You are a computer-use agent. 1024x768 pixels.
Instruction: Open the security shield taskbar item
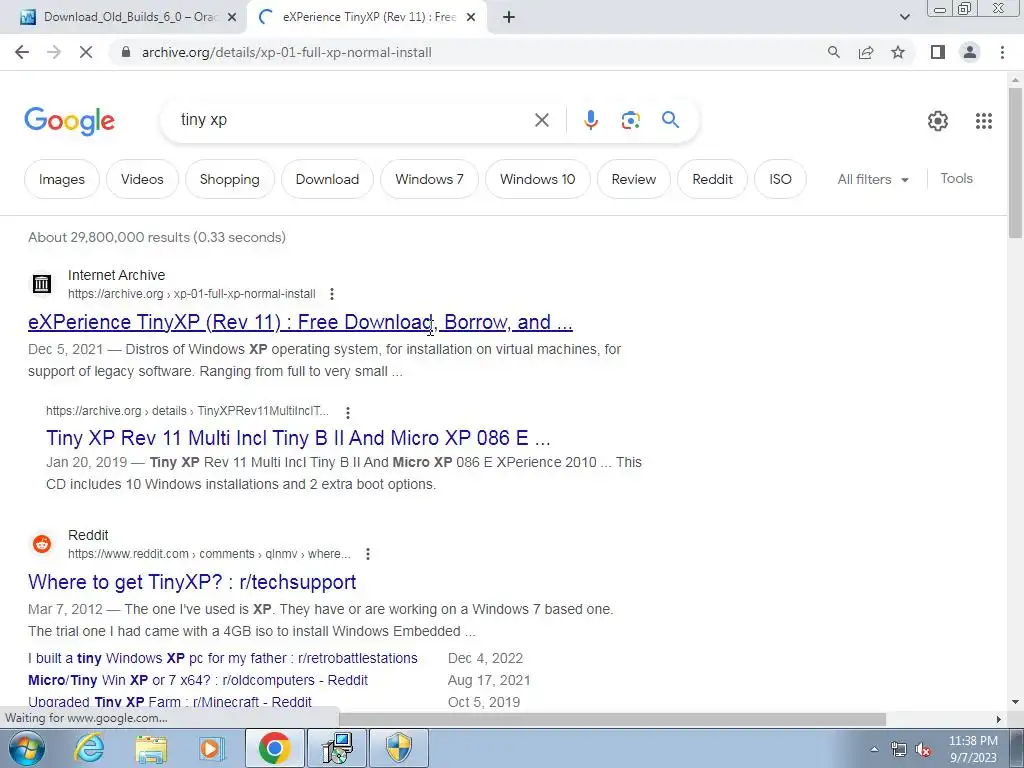click(x=399, y=748)
